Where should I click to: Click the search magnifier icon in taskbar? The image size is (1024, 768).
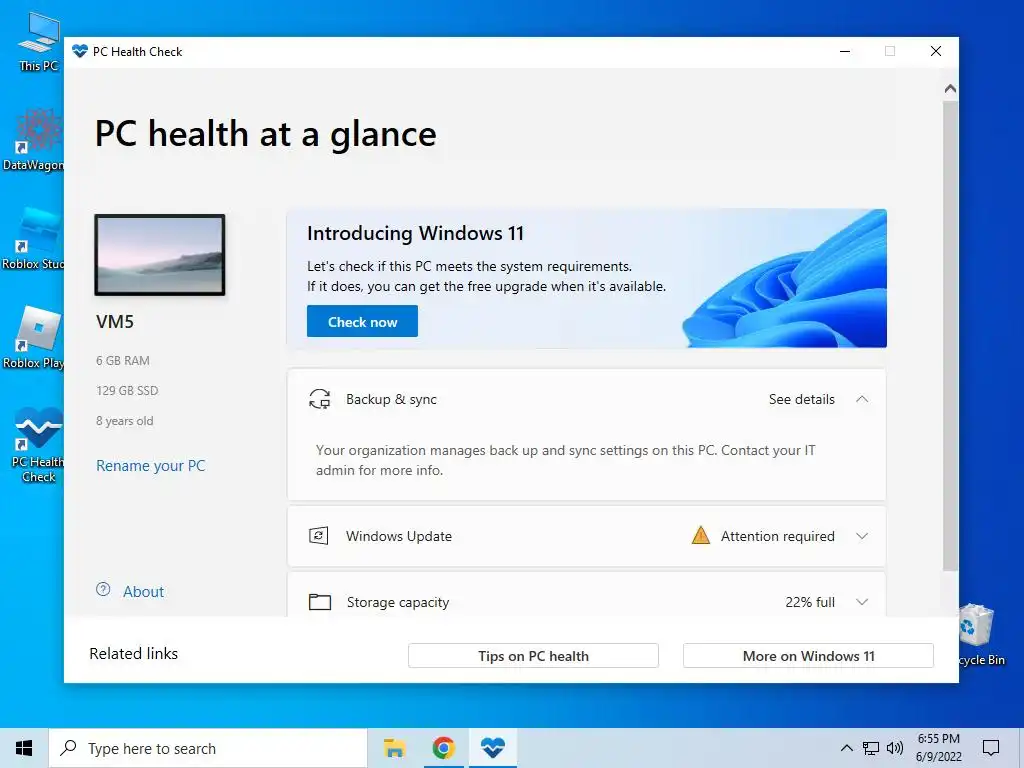click(69, 748)
